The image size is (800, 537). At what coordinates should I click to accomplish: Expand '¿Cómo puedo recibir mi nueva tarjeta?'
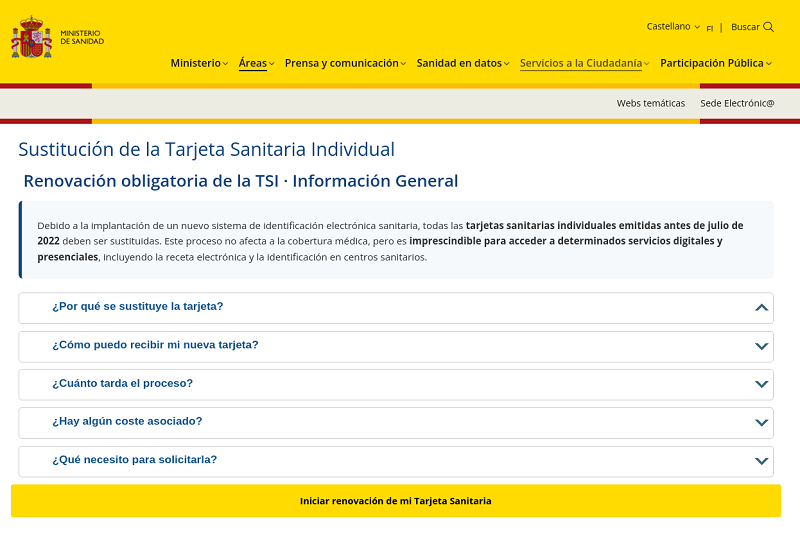tap(396, 347)
